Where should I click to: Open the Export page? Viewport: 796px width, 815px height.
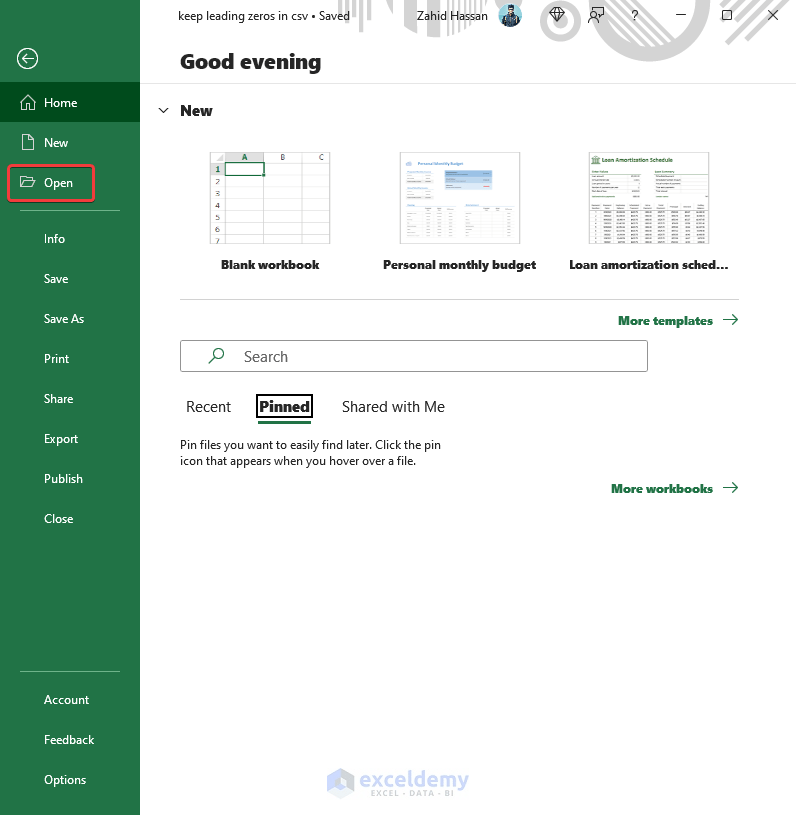(61, 439)
